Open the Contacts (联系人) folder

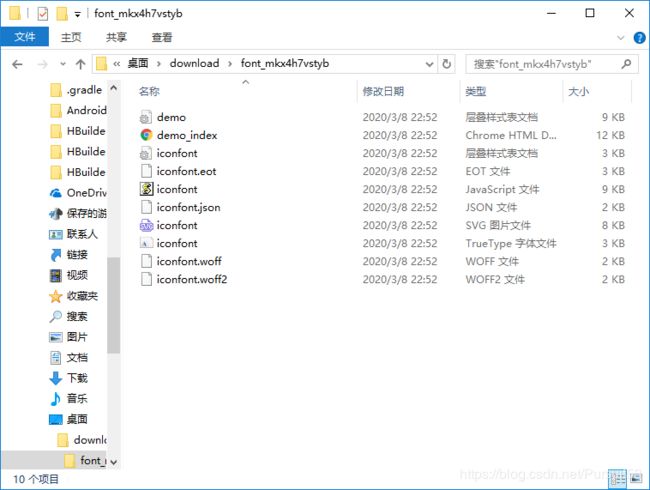pyautogui.click(x=73, y=234)
